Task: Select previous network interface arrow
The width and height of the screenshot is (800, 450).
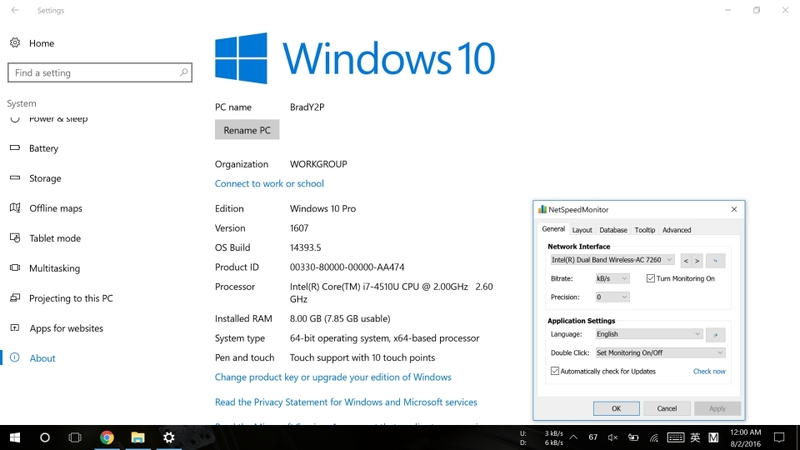Action: point(686,261)
